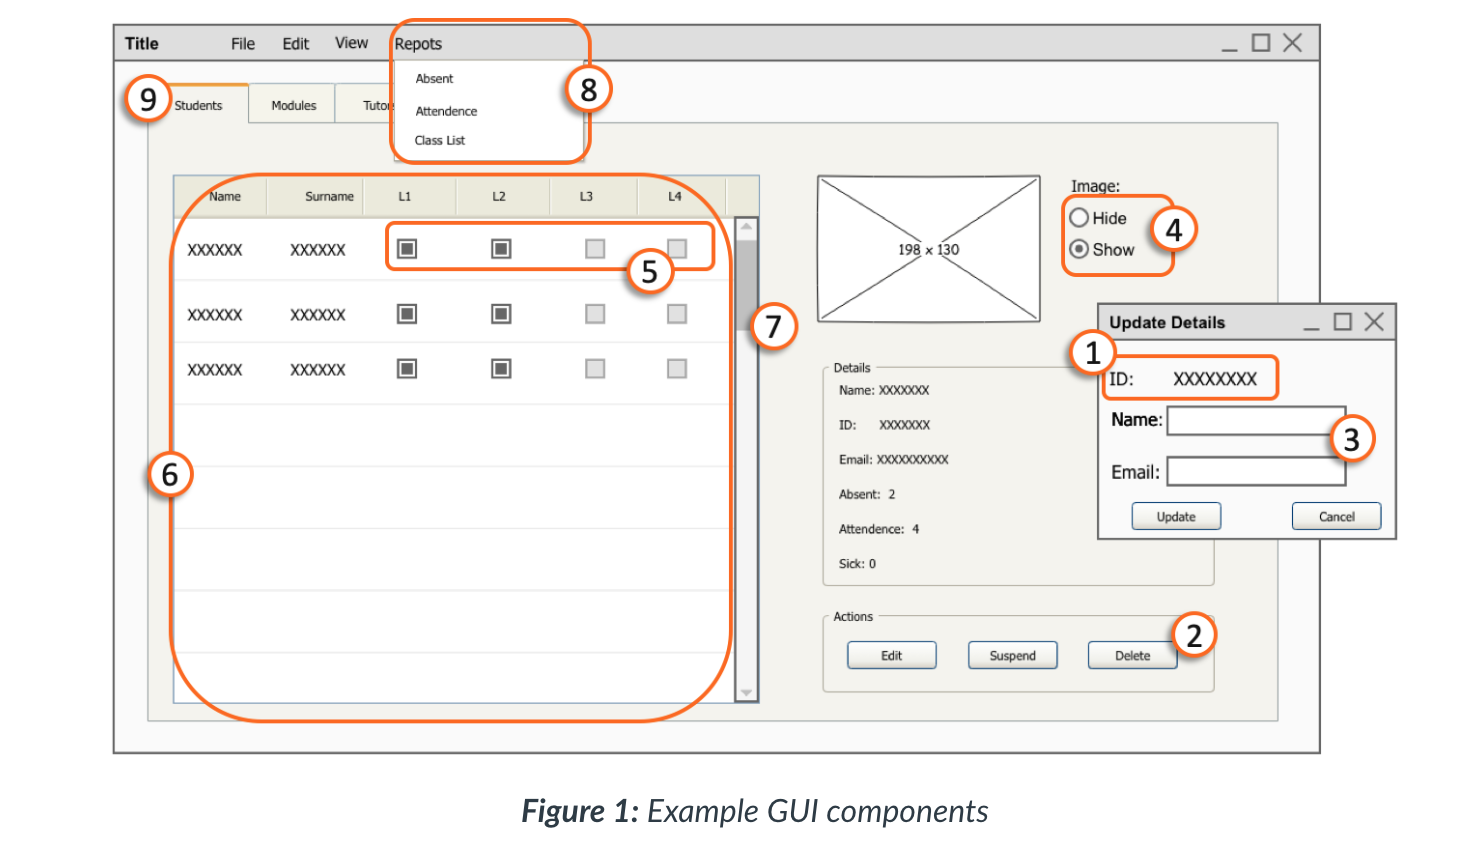
Task: Close the main Title window
Action: (x=1292, y=43)
